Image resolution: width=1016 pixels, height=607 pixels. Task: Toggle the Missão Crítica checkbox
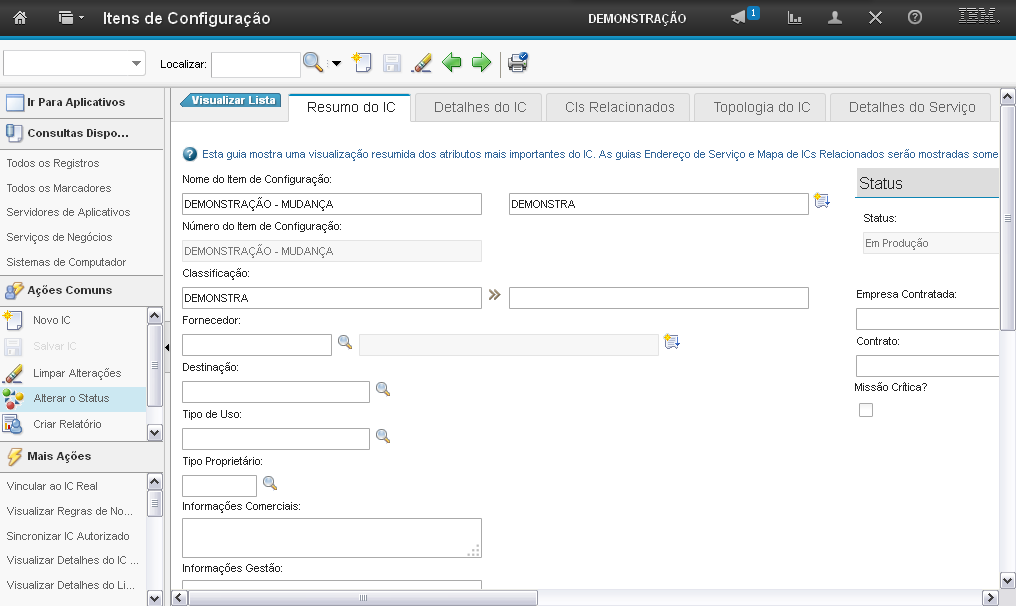[x=866, y=410]
